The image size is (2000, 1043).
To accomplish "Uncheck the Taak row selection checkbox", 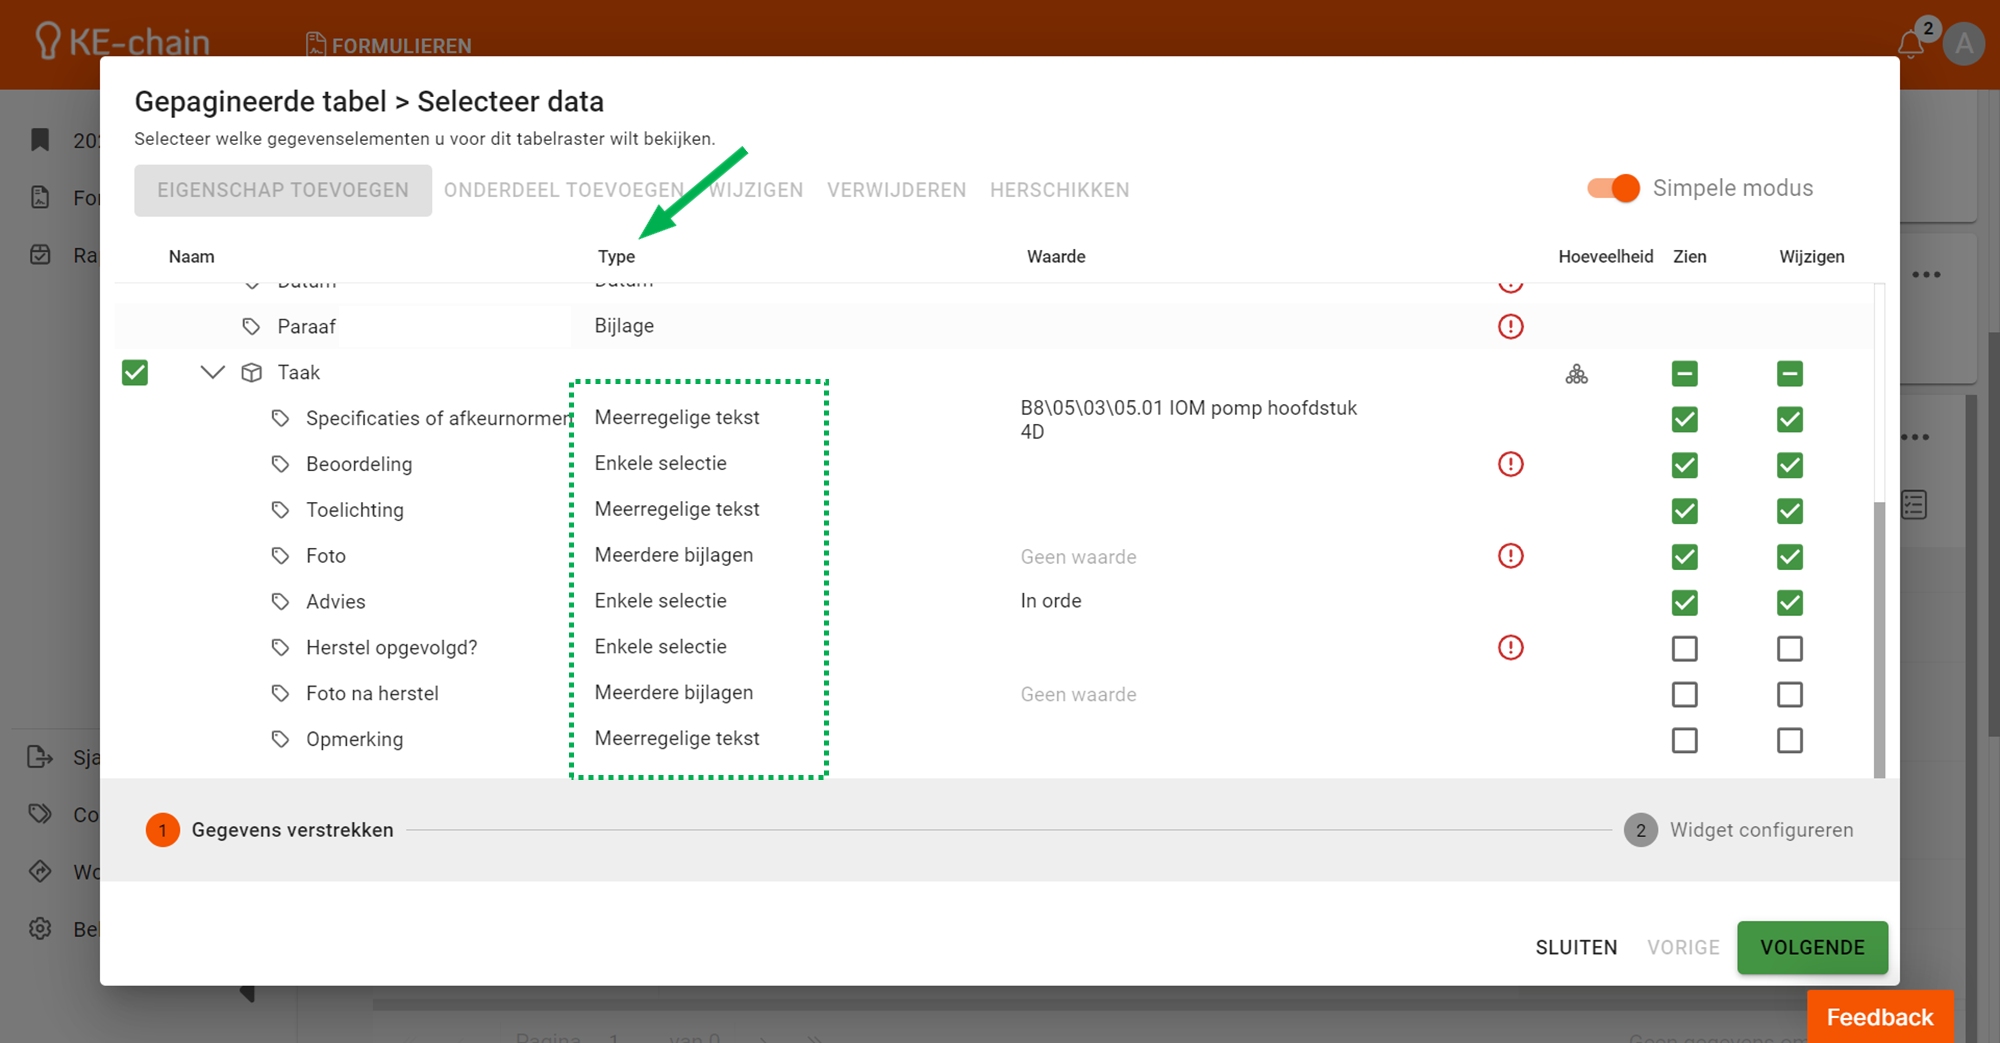I will pyautogui.click(x=135, y=373).
